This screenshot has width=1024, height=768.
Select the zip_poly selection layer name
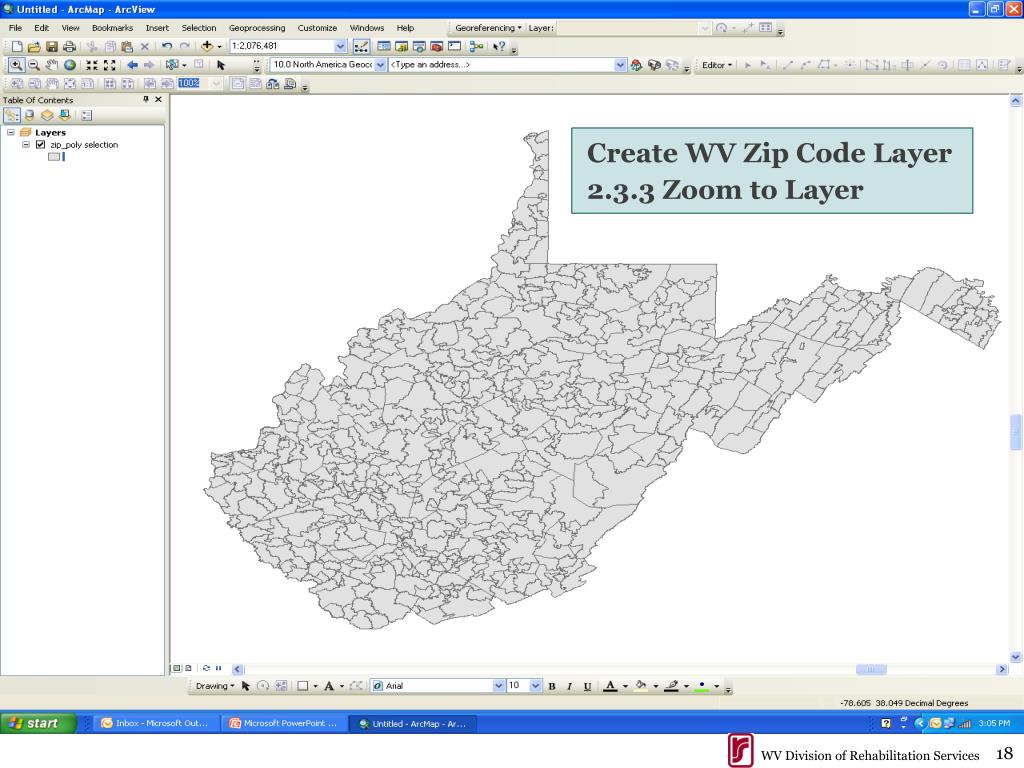point(84,145)
